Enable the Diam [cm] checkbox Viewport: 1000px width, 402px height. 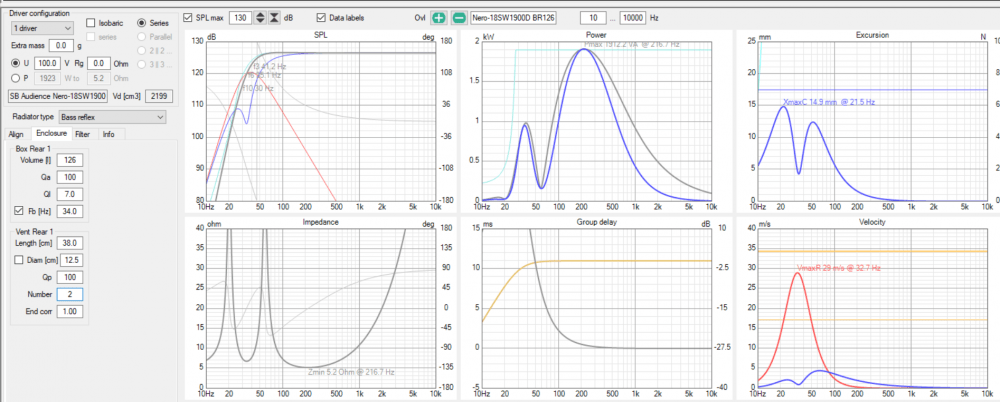click(18, 260)
